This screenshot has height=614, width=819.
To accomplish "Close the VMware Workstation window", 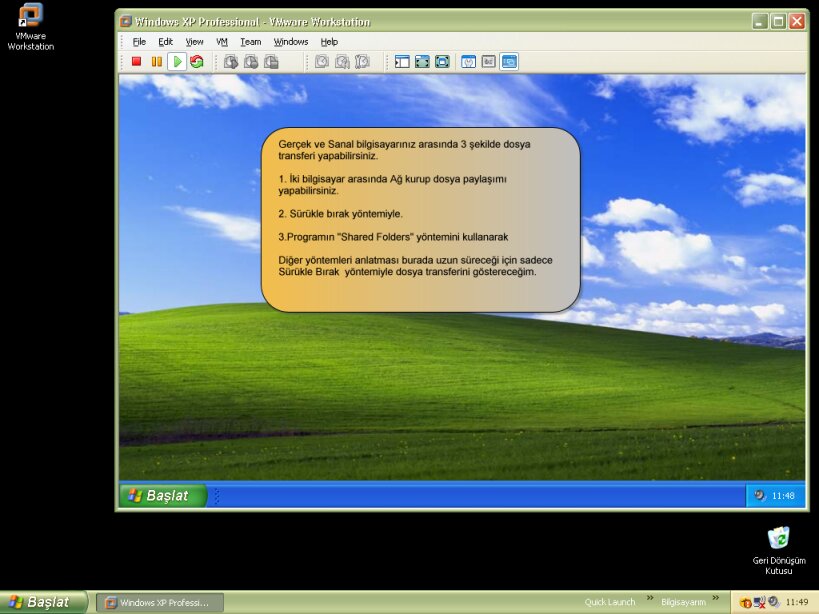I will 797,21.
